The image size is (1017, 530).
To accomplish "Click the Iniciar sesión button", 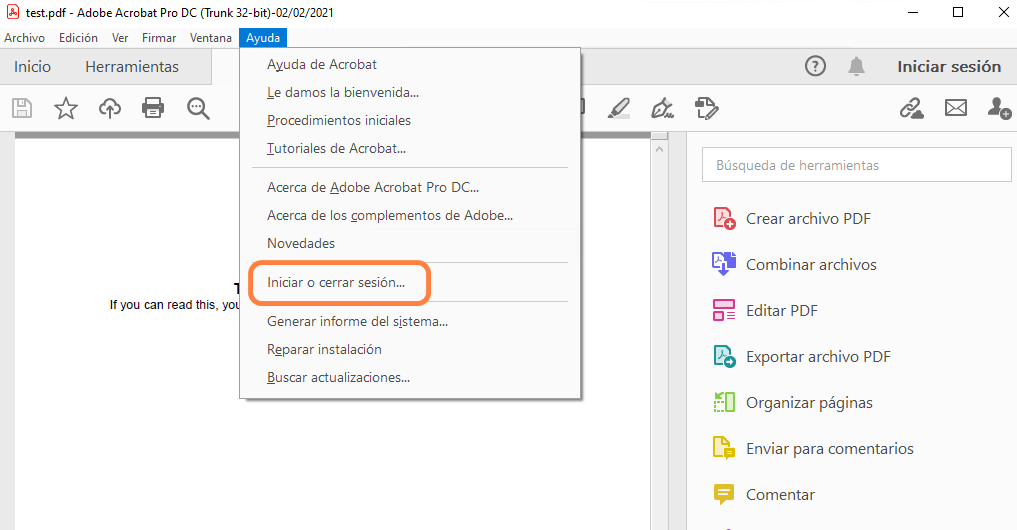I will [949, 66].
